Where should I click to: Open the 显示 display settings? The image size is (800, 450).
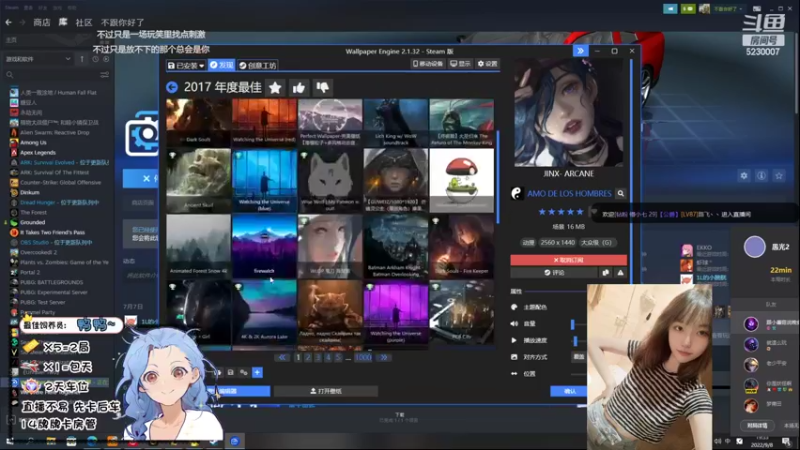[460, 64]
